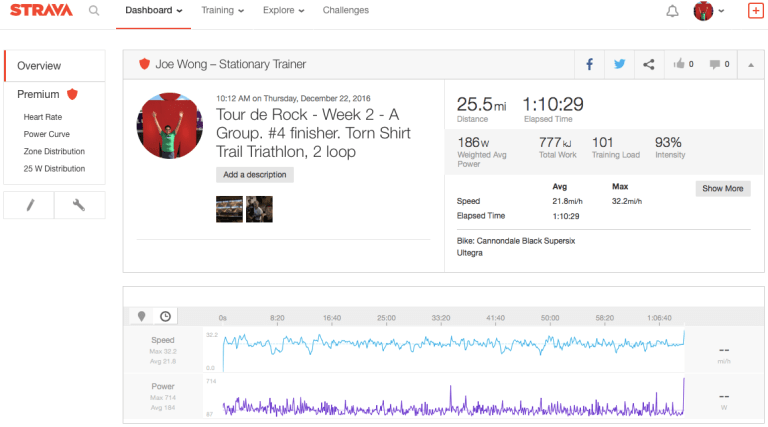Open the notifications bell
This screenshot has width=768, height=427.
[x=672, y=11]
